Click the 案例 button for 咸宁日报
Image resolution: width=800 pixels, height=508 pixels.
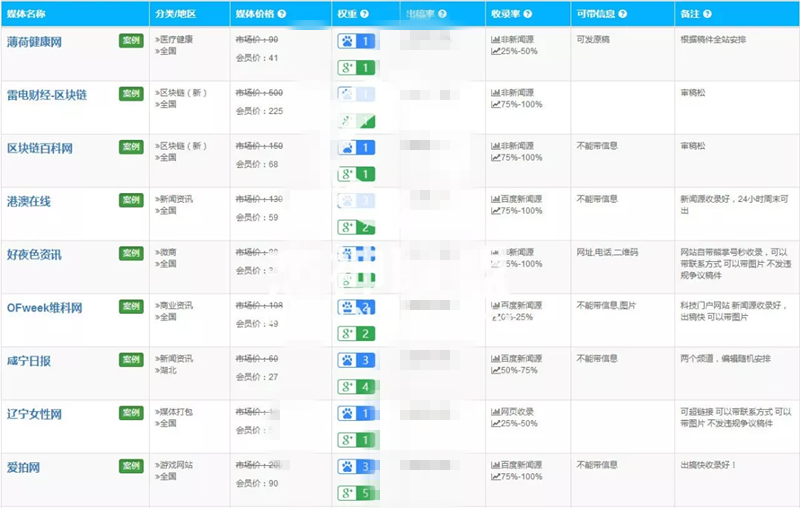point(131,360)
